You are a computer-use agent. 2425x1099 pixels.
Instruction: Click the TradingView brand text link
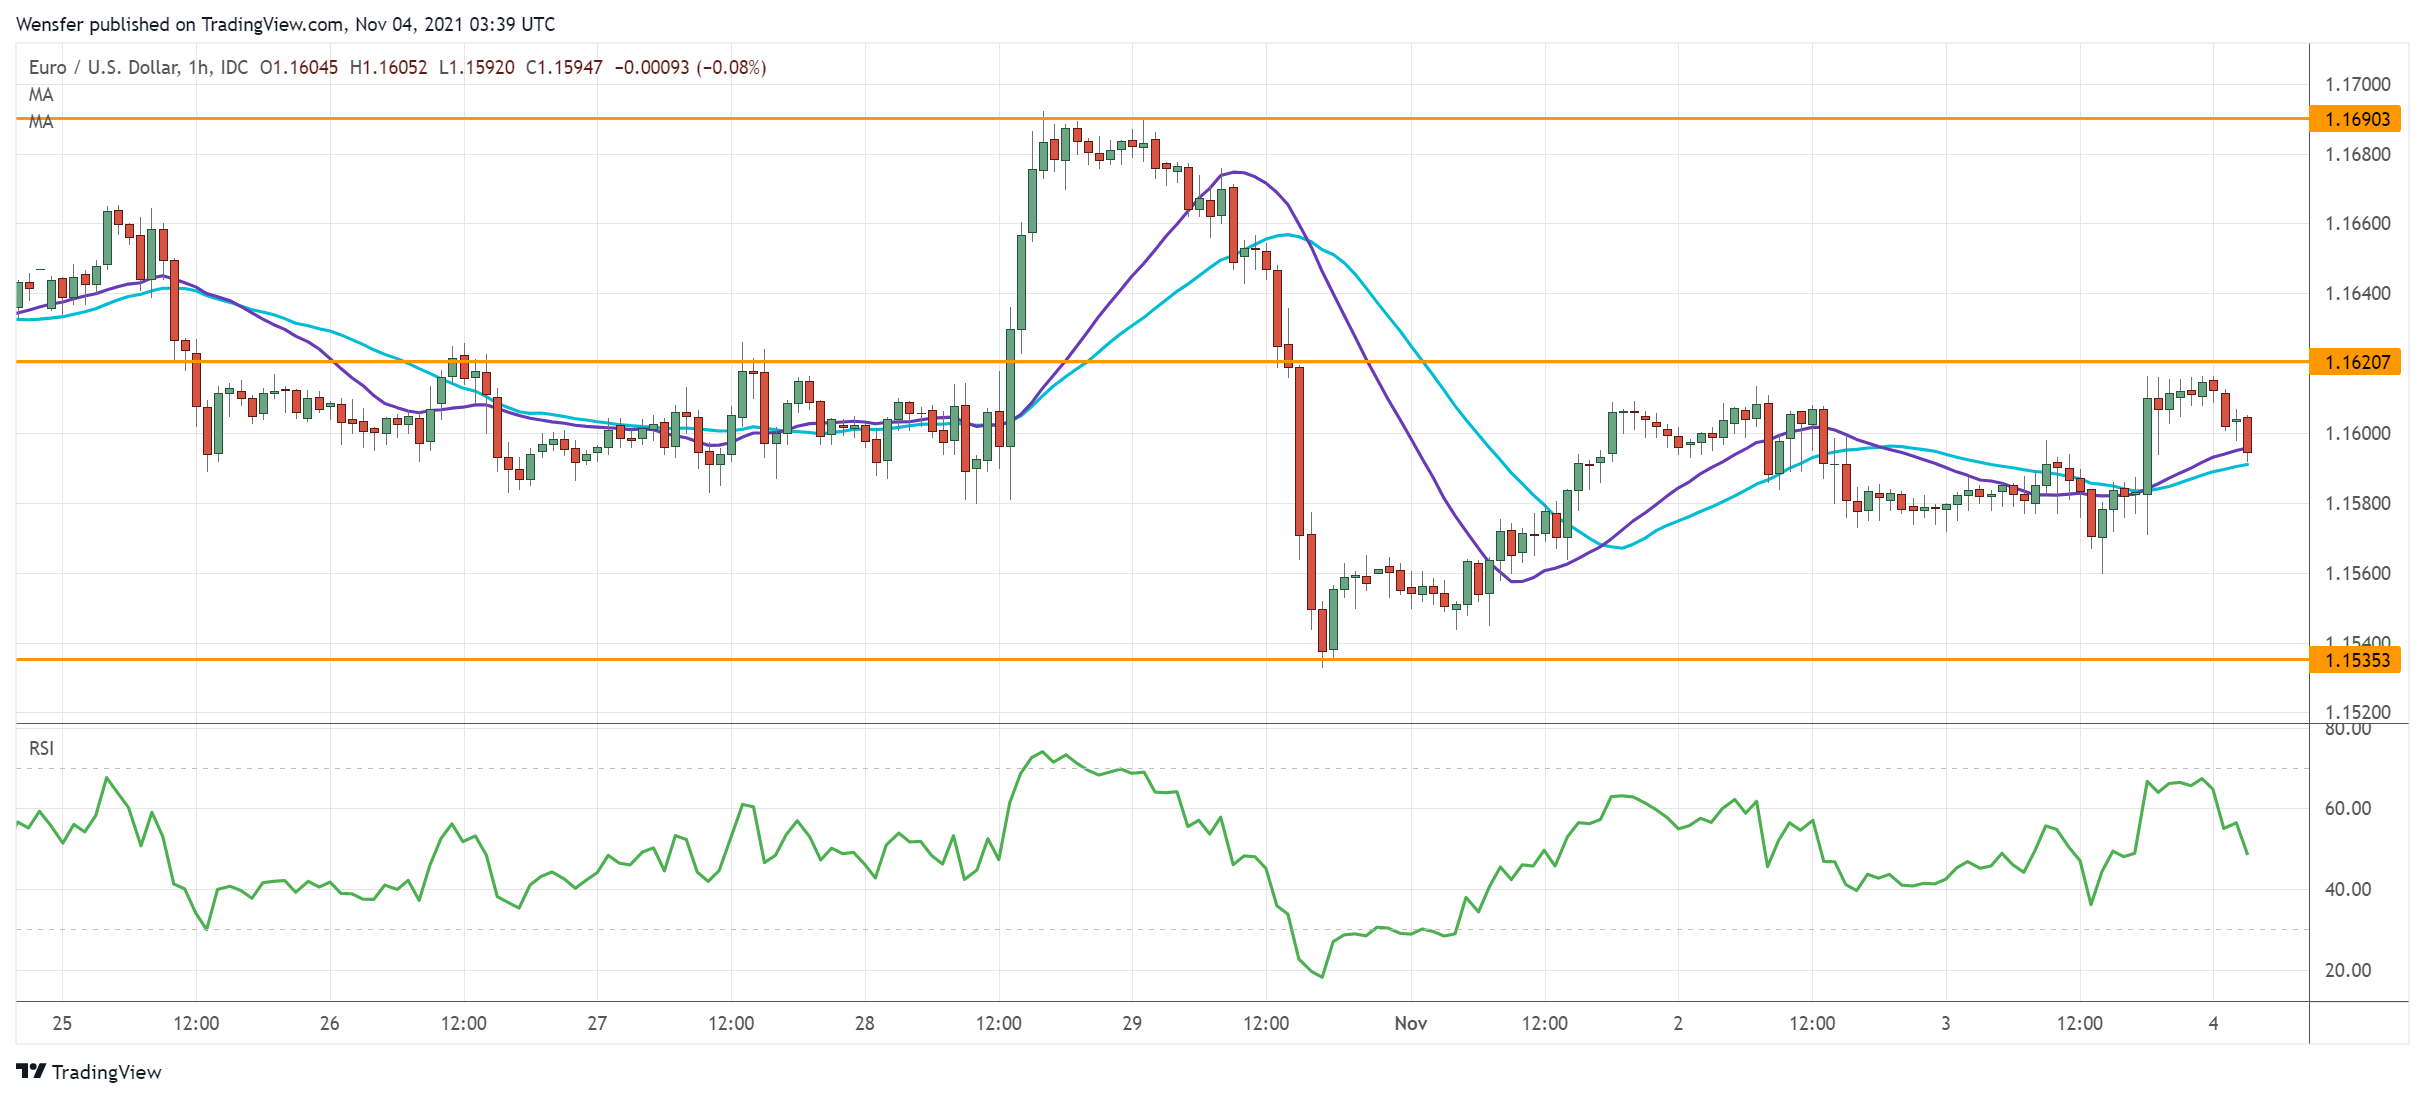(x=106, y=1072)
